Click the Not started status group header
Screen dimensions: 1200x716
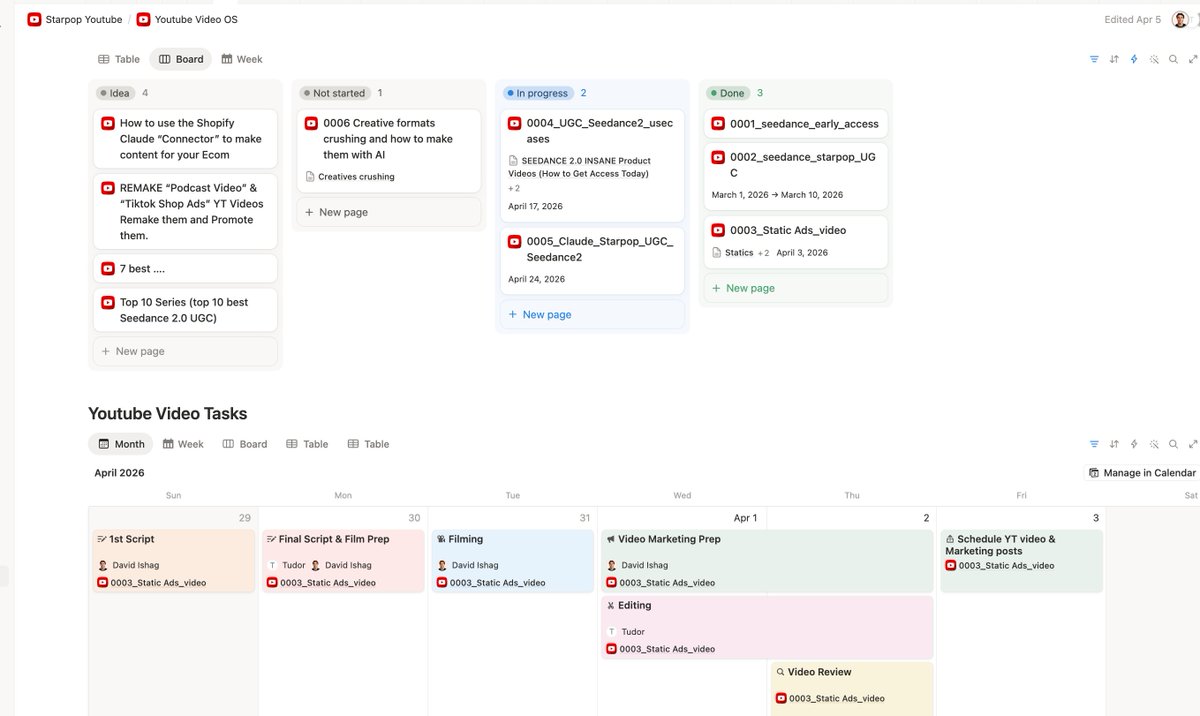tap(334, 93)
